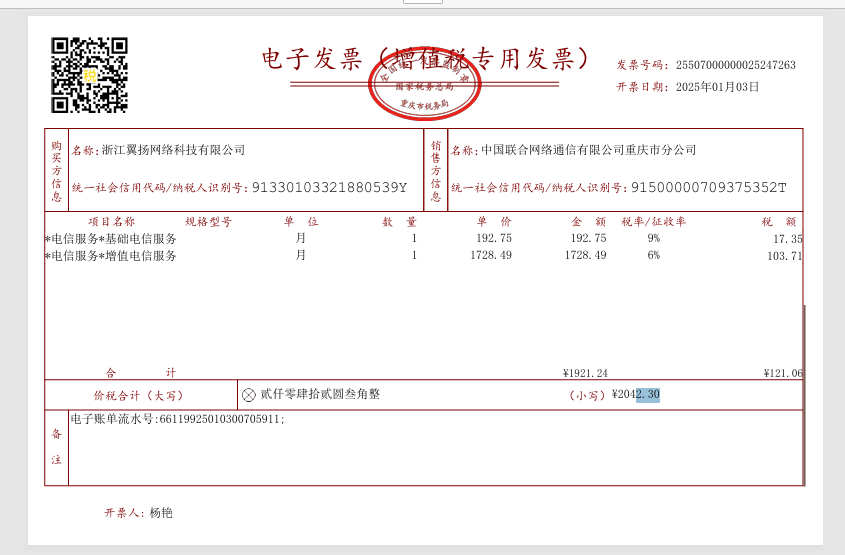Viewport: 845px width, 555px height.
Task: Click the invoice title 电子发票（增值税专用发票）
Action: coord(427,58)
